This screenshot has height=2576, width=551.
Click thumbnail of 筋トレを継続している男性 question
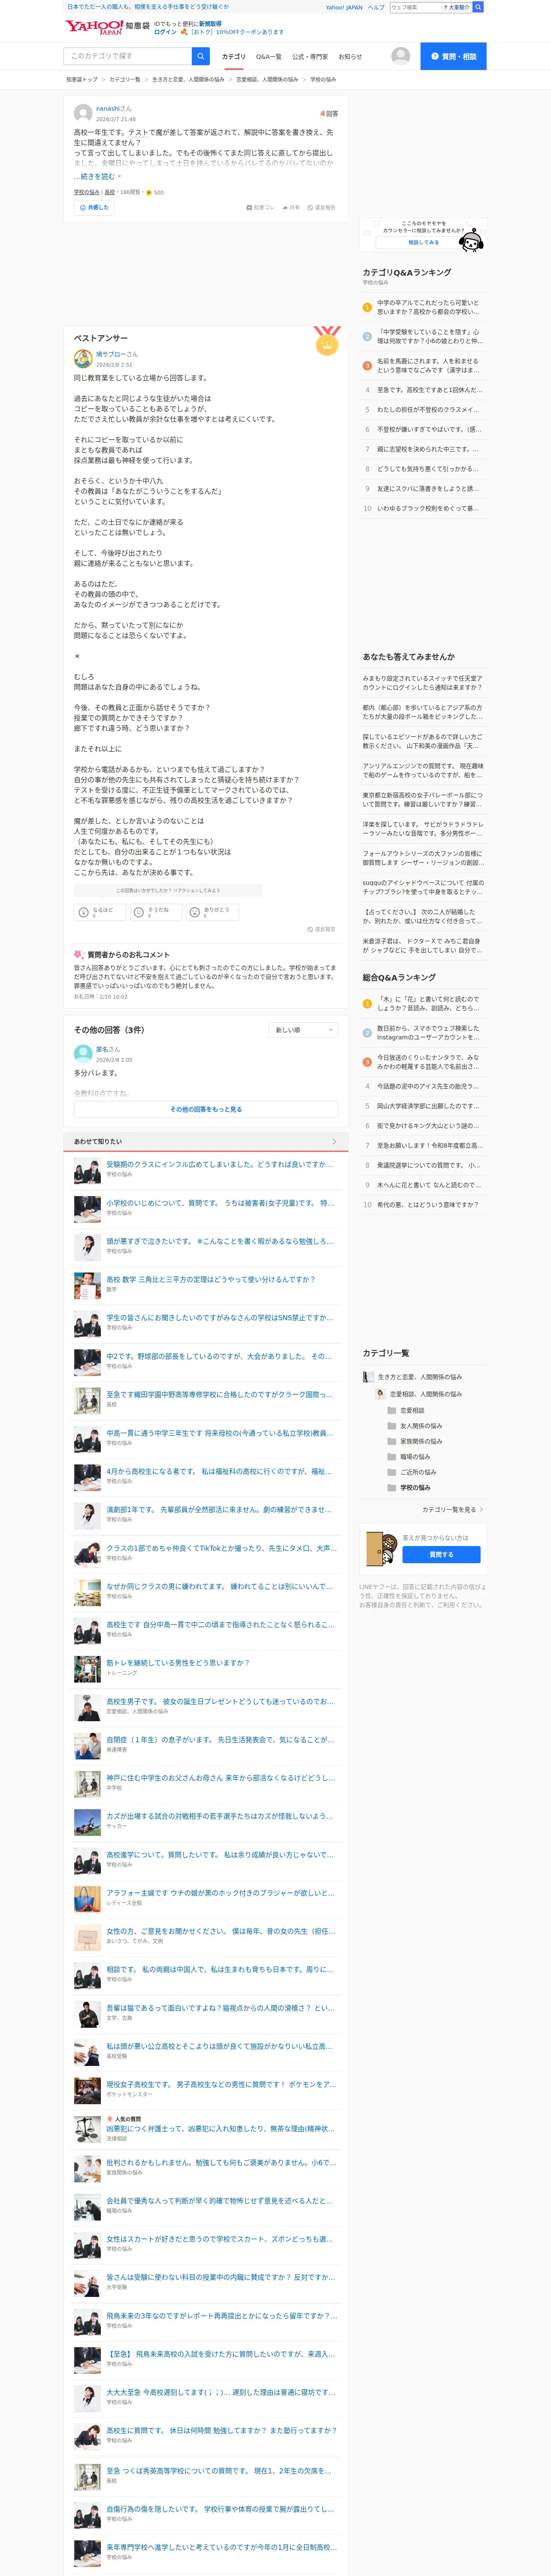click(x=87, y=1668)
